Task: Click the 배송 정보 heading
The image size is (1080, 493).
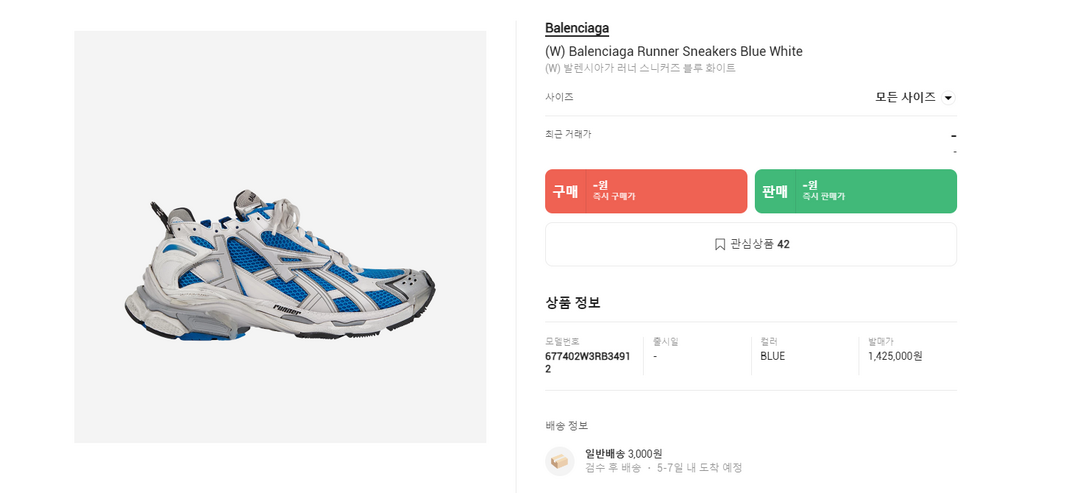Action: (566, 425)
